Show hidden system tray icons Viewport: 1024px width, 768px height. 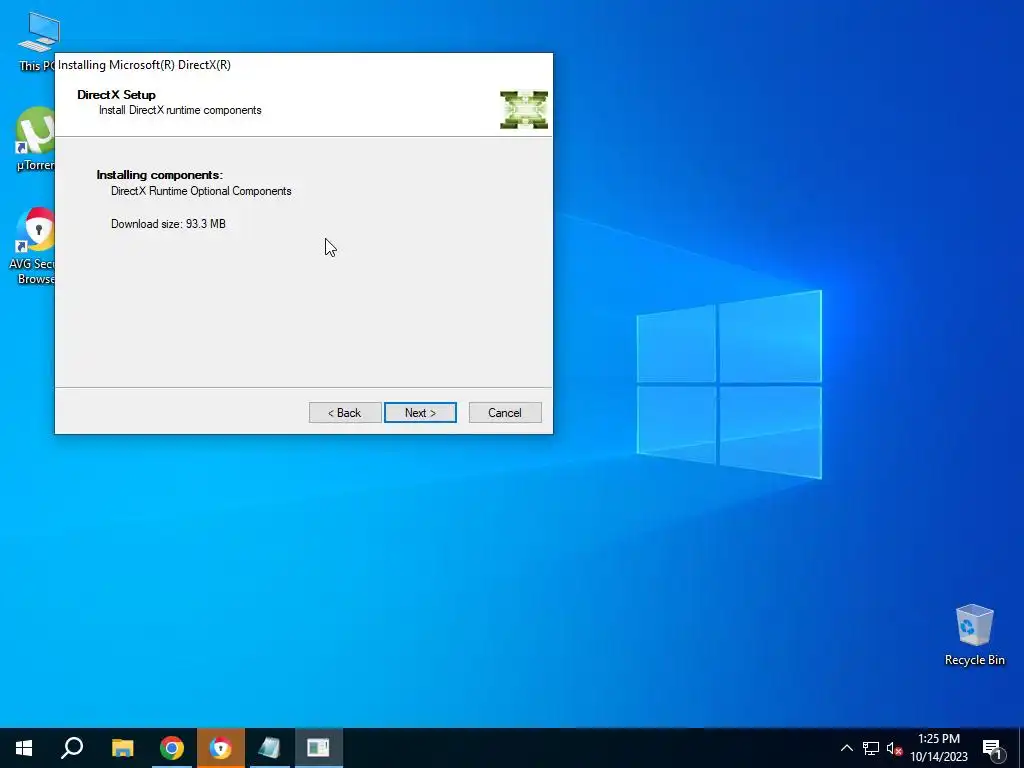tap(846, 748)
